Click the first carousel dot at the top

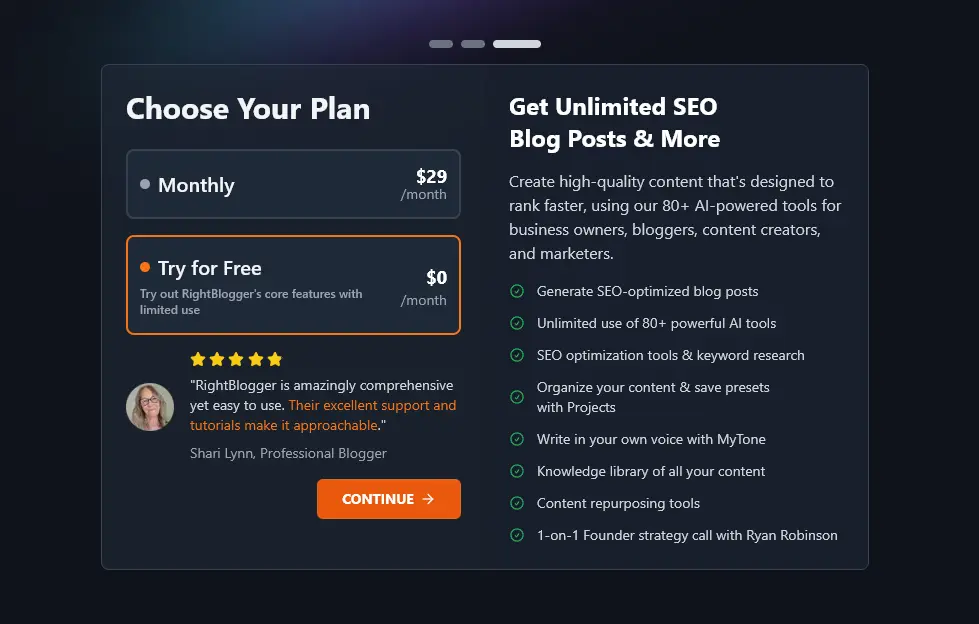click(x=440, y=44)
